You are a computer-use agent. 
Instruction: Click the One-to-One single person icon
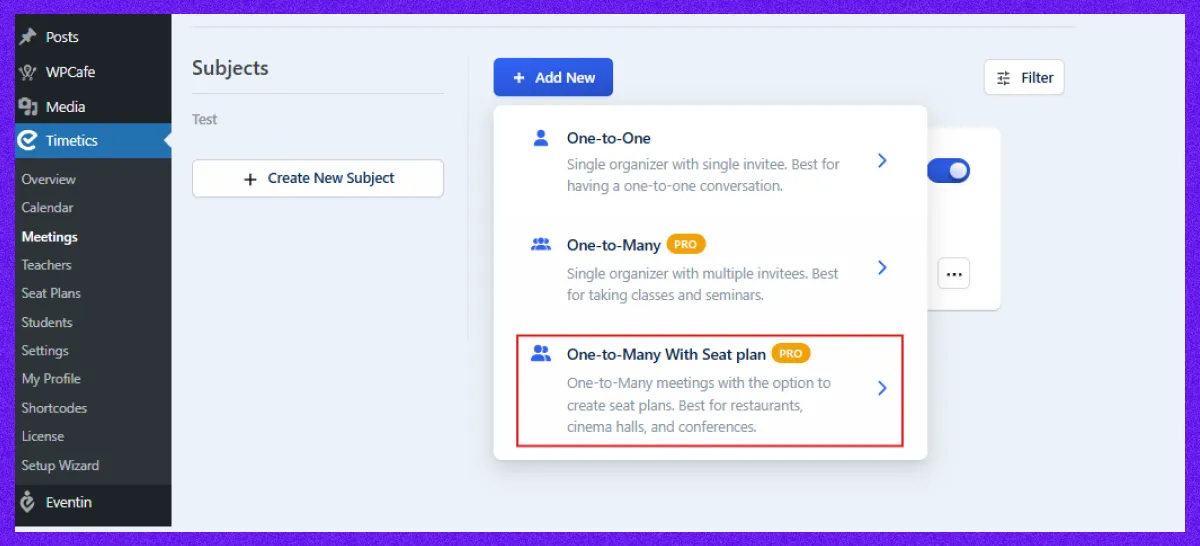[541, 138]
